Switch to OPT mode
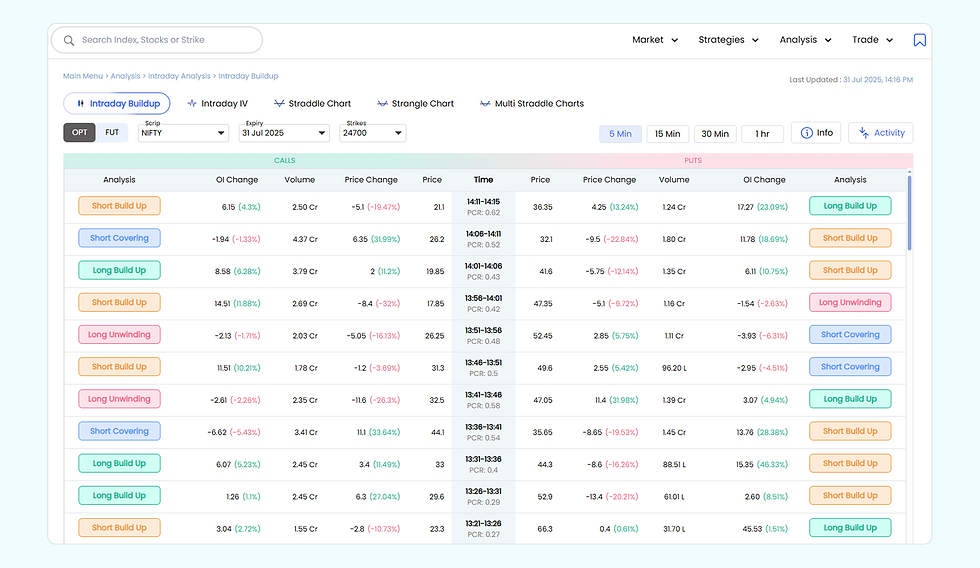 [79, 132]
